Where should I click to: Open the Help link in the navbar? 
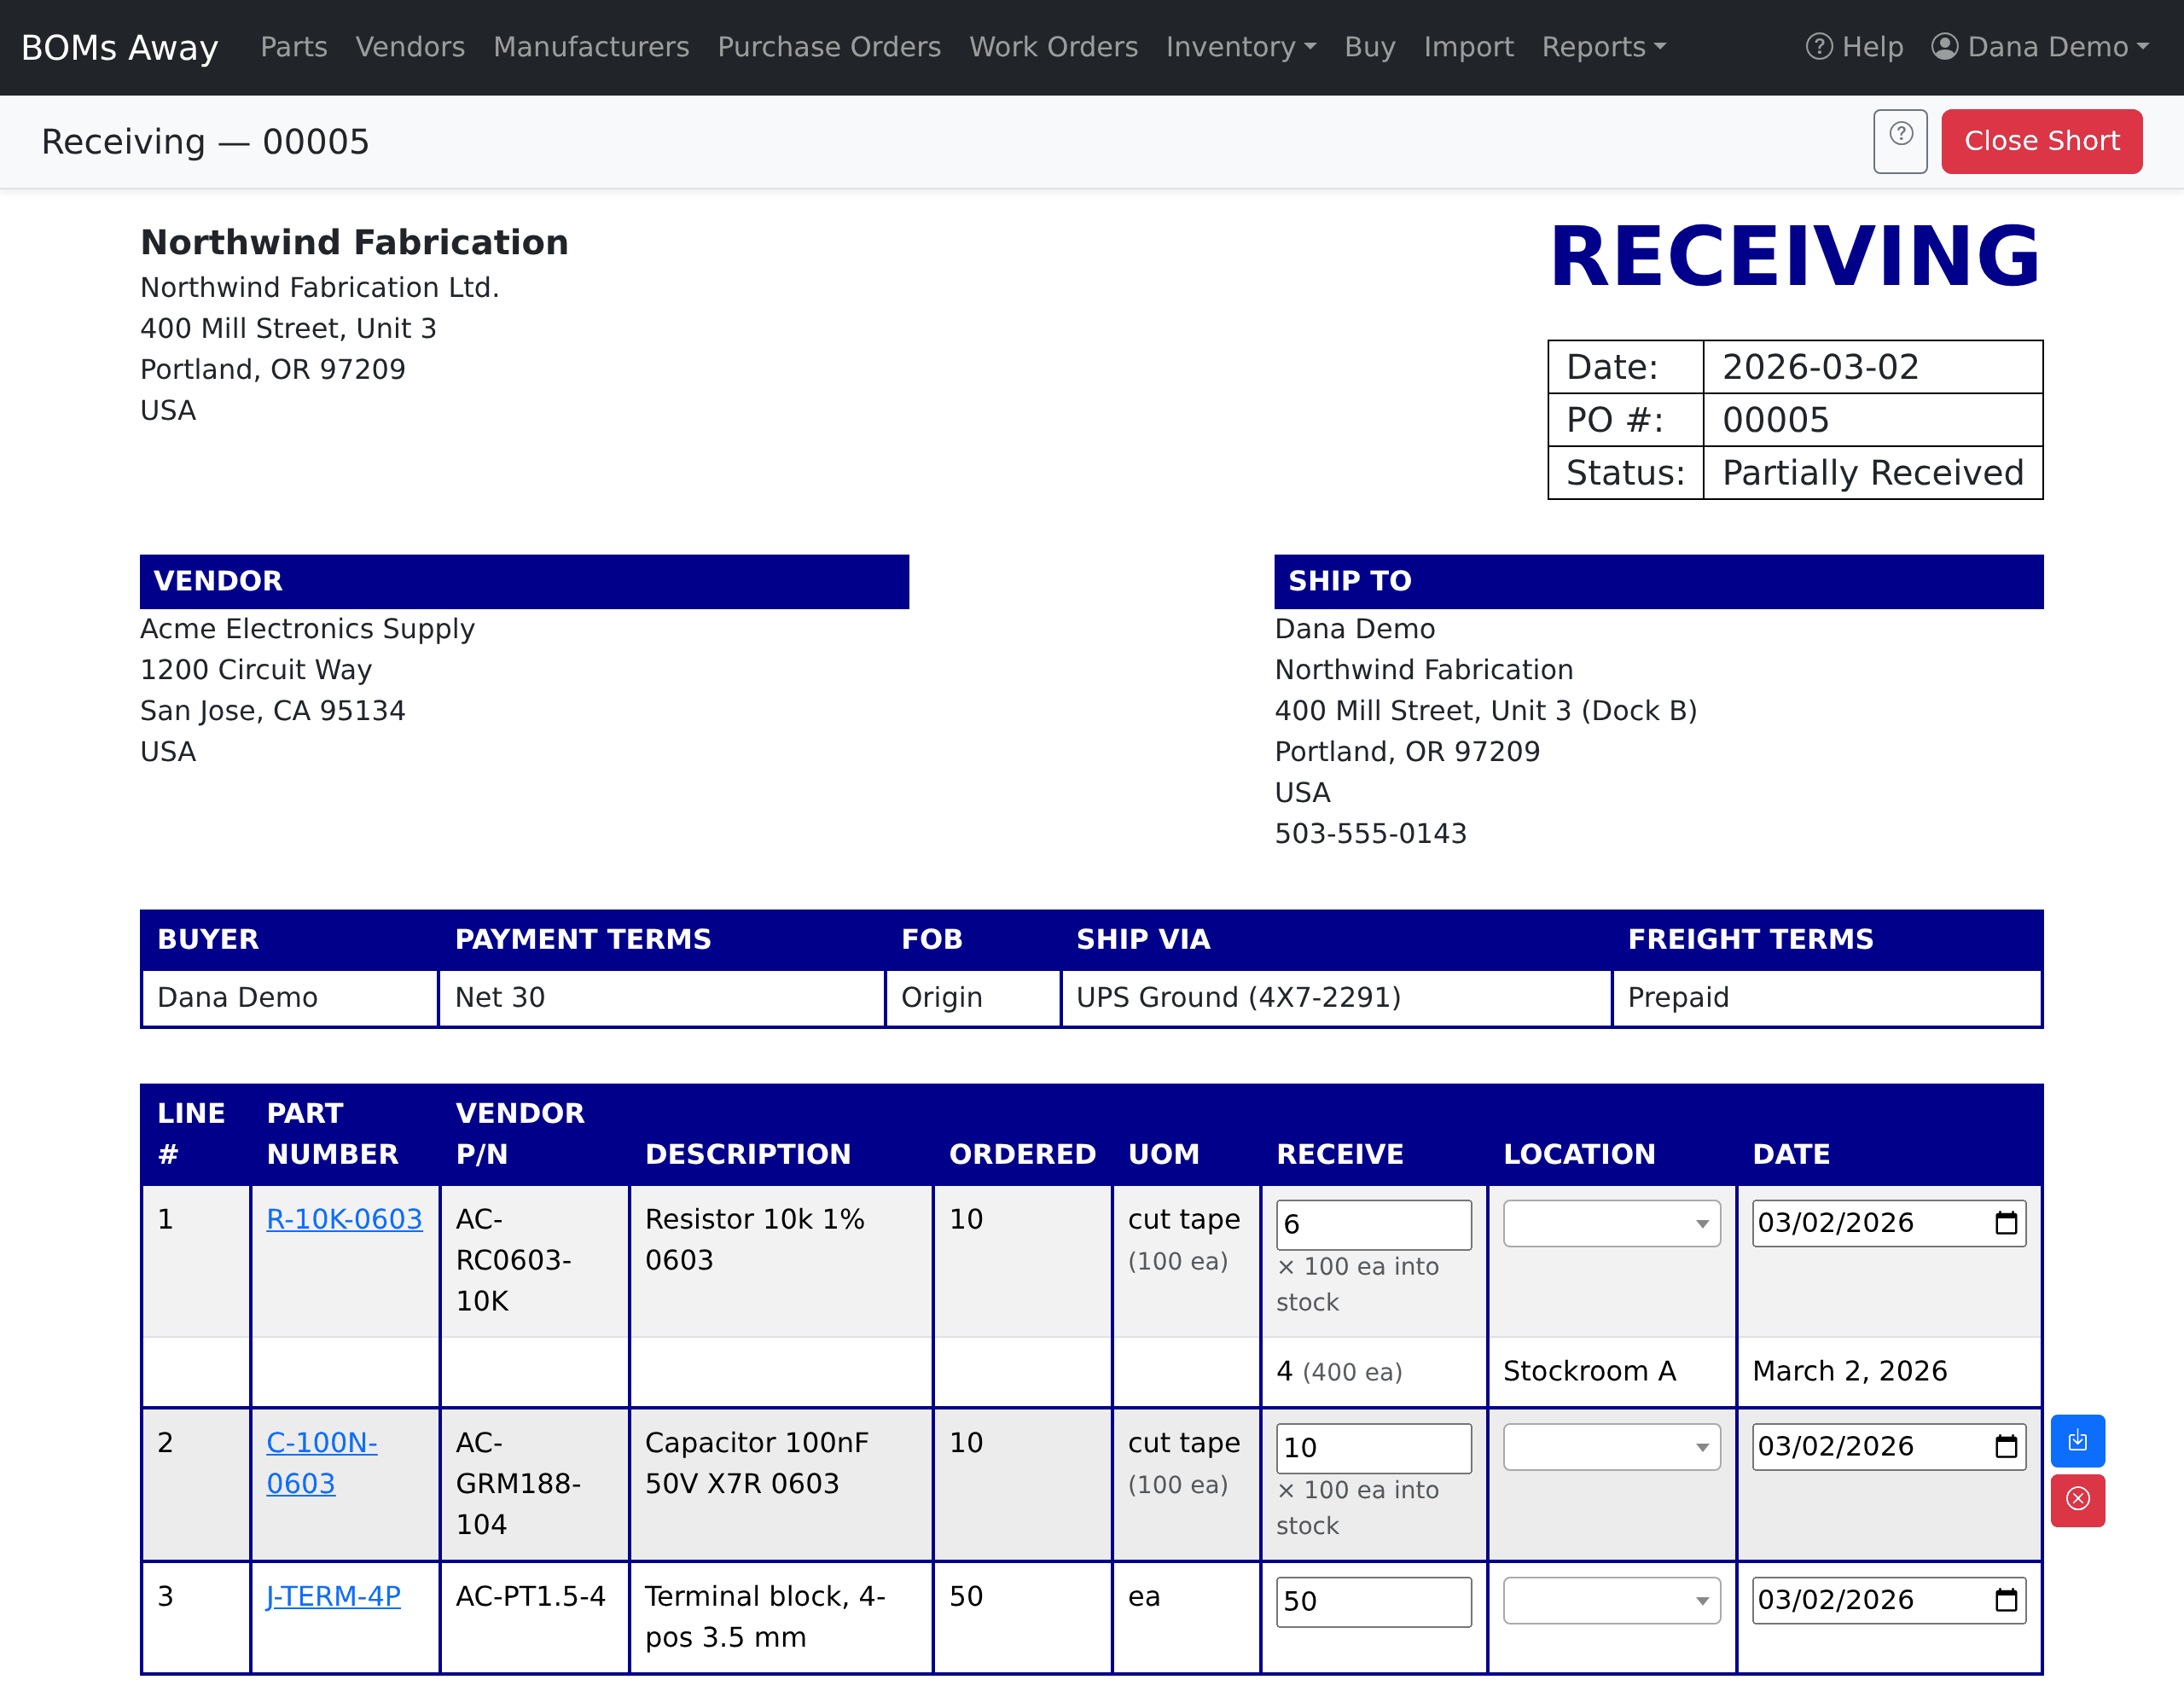tap(1854, 47)
